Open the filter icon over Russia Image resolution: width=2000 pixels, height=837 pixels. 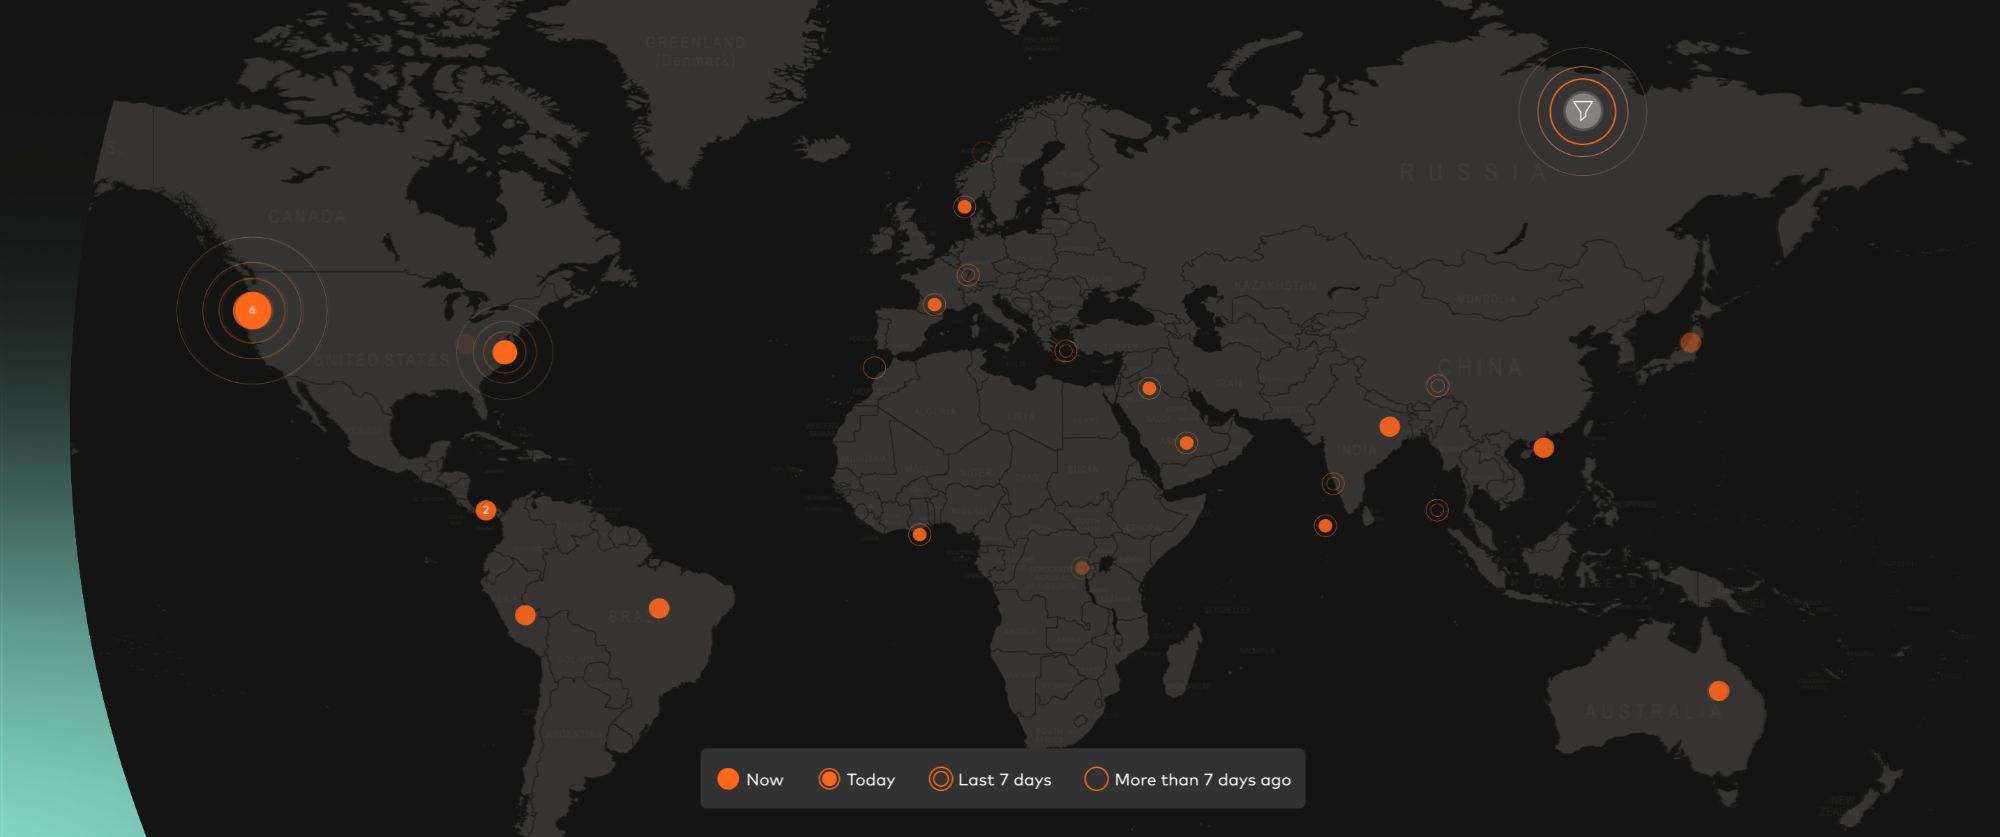[1582, 111]
